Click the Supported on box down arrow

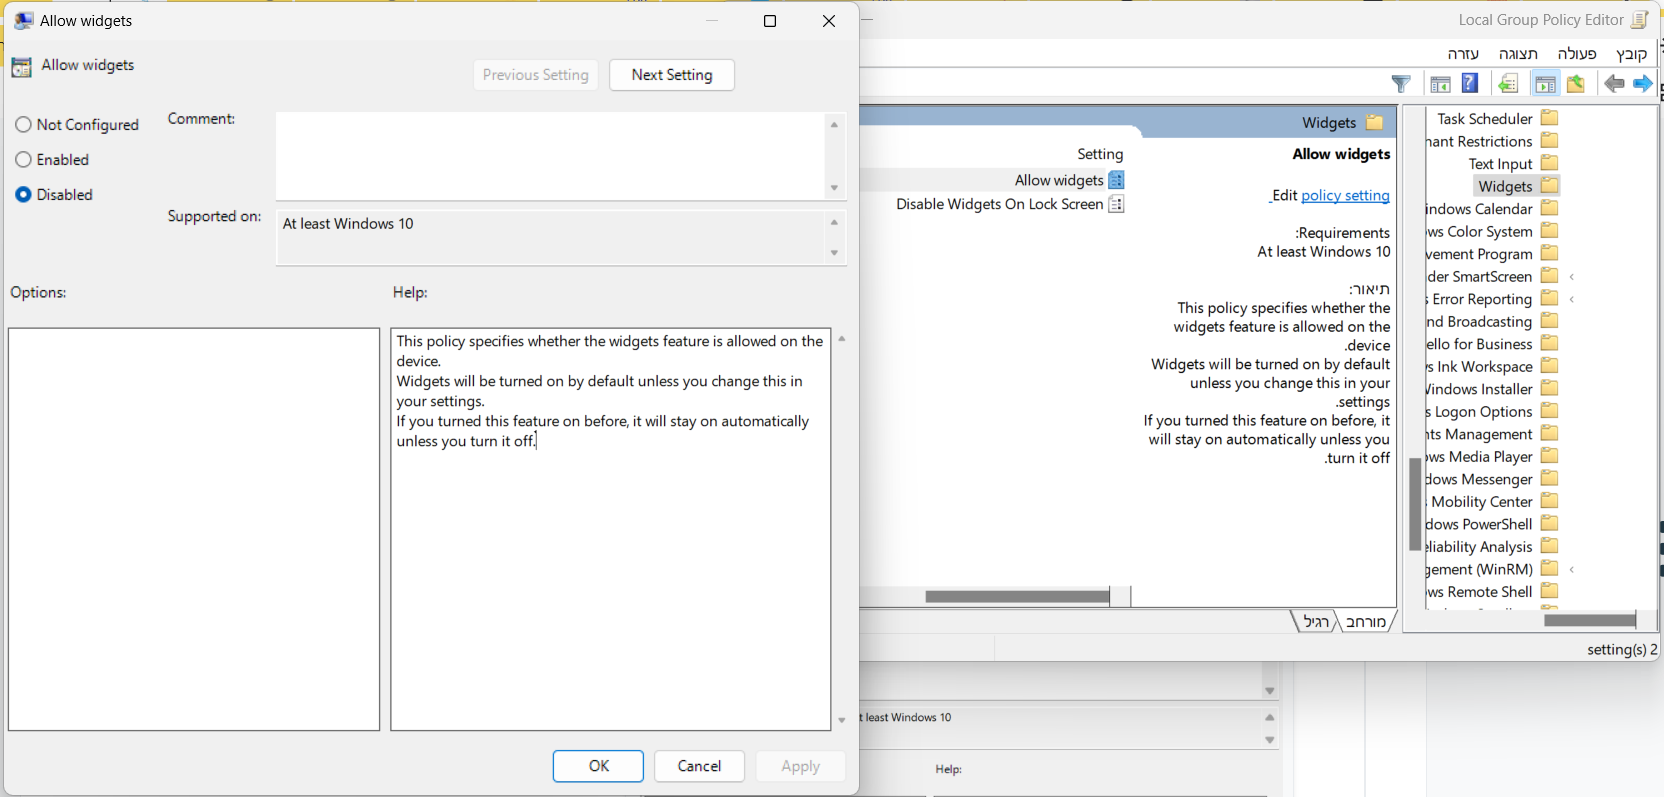click(x=834, y=253)
